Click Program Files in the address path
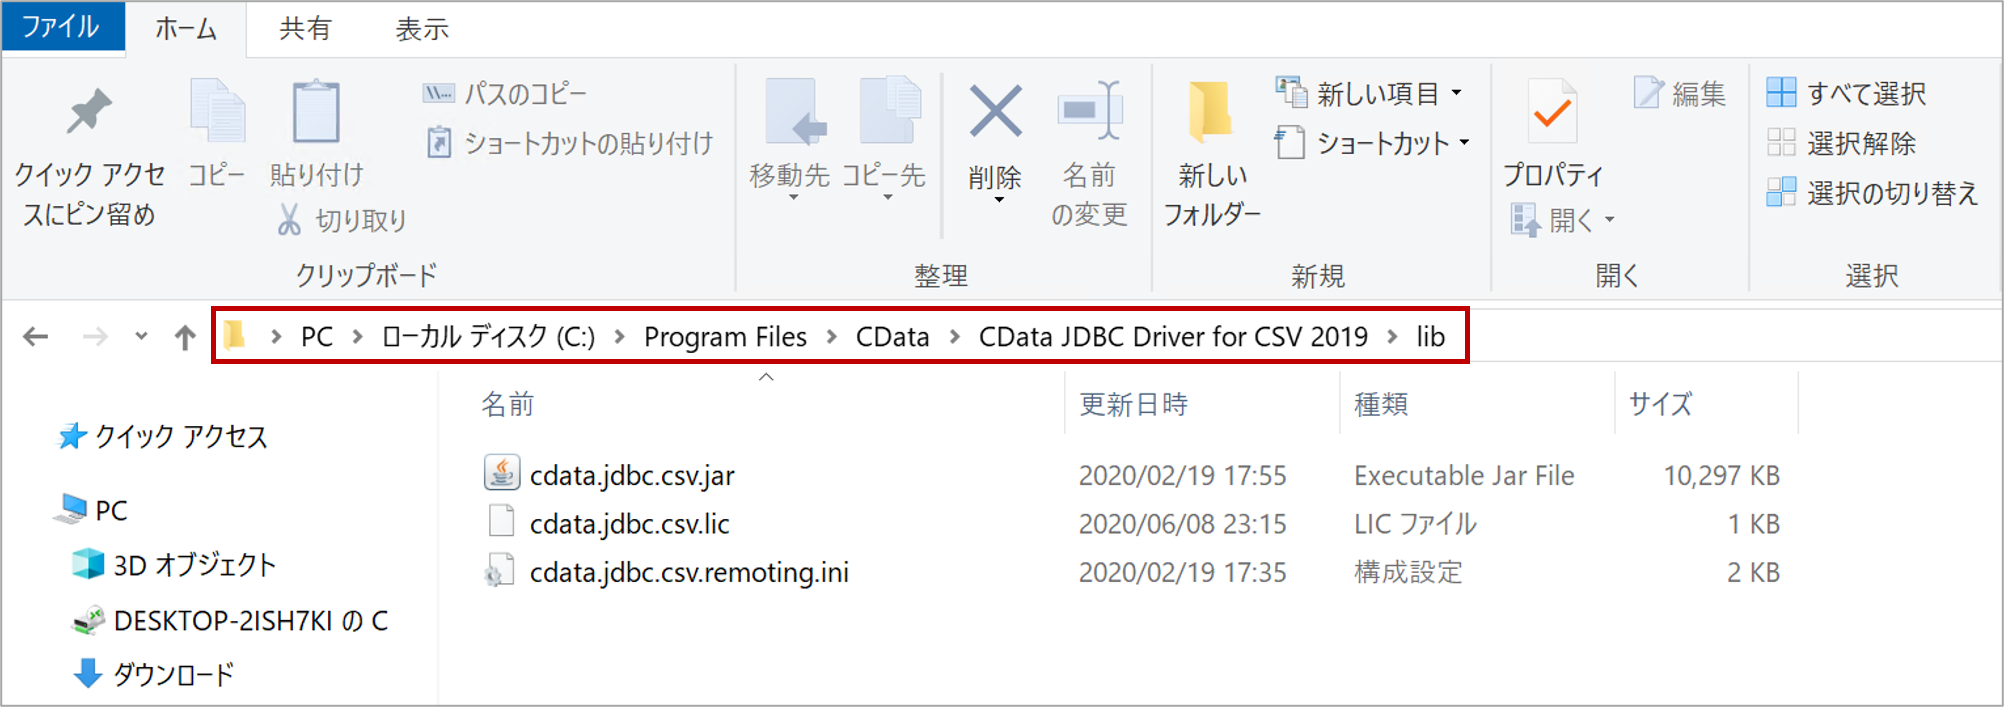Screen dimensions: 2004x707 (725, 337)
